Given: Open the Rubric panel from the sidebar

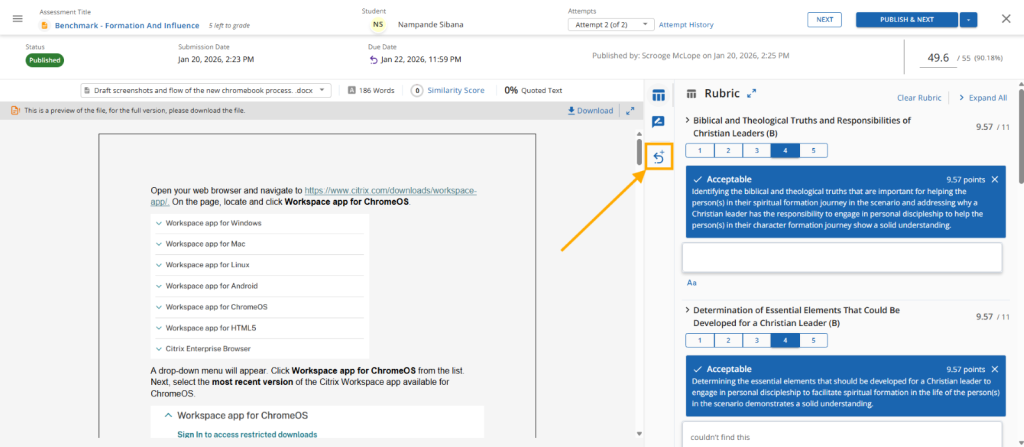Looking at the screenshot, I should (659, 96).
